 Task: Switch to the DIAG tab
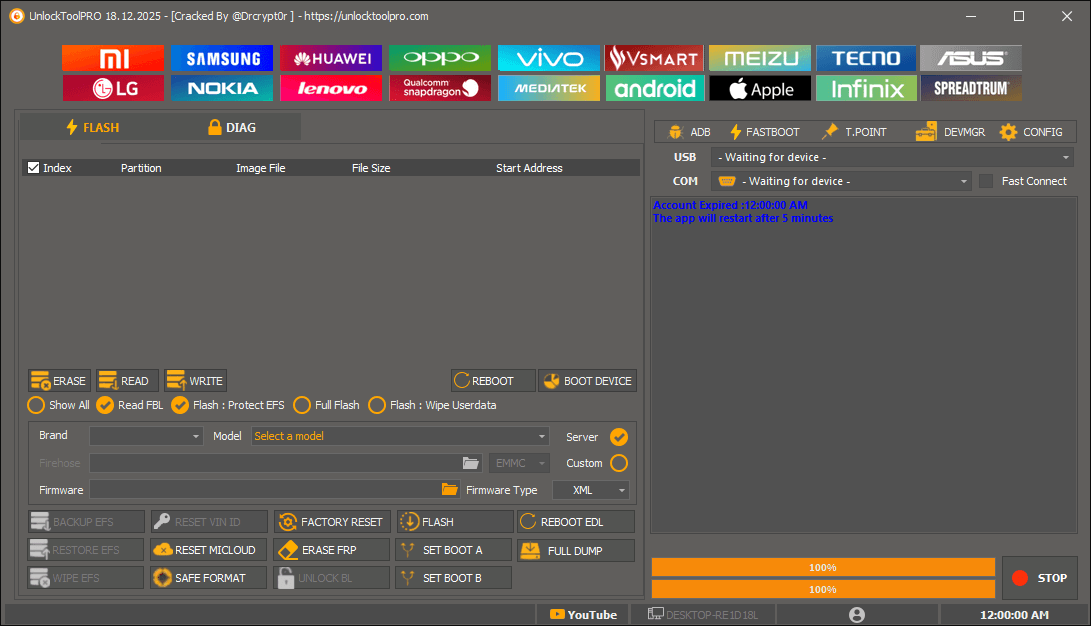232,127
